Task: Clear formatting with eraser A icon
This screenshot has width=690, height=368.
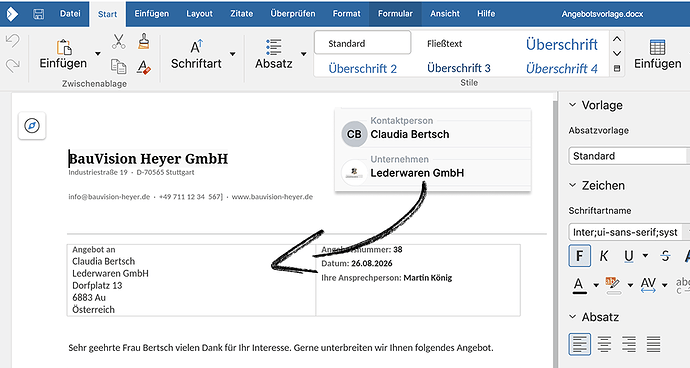Action: (143, 67)
